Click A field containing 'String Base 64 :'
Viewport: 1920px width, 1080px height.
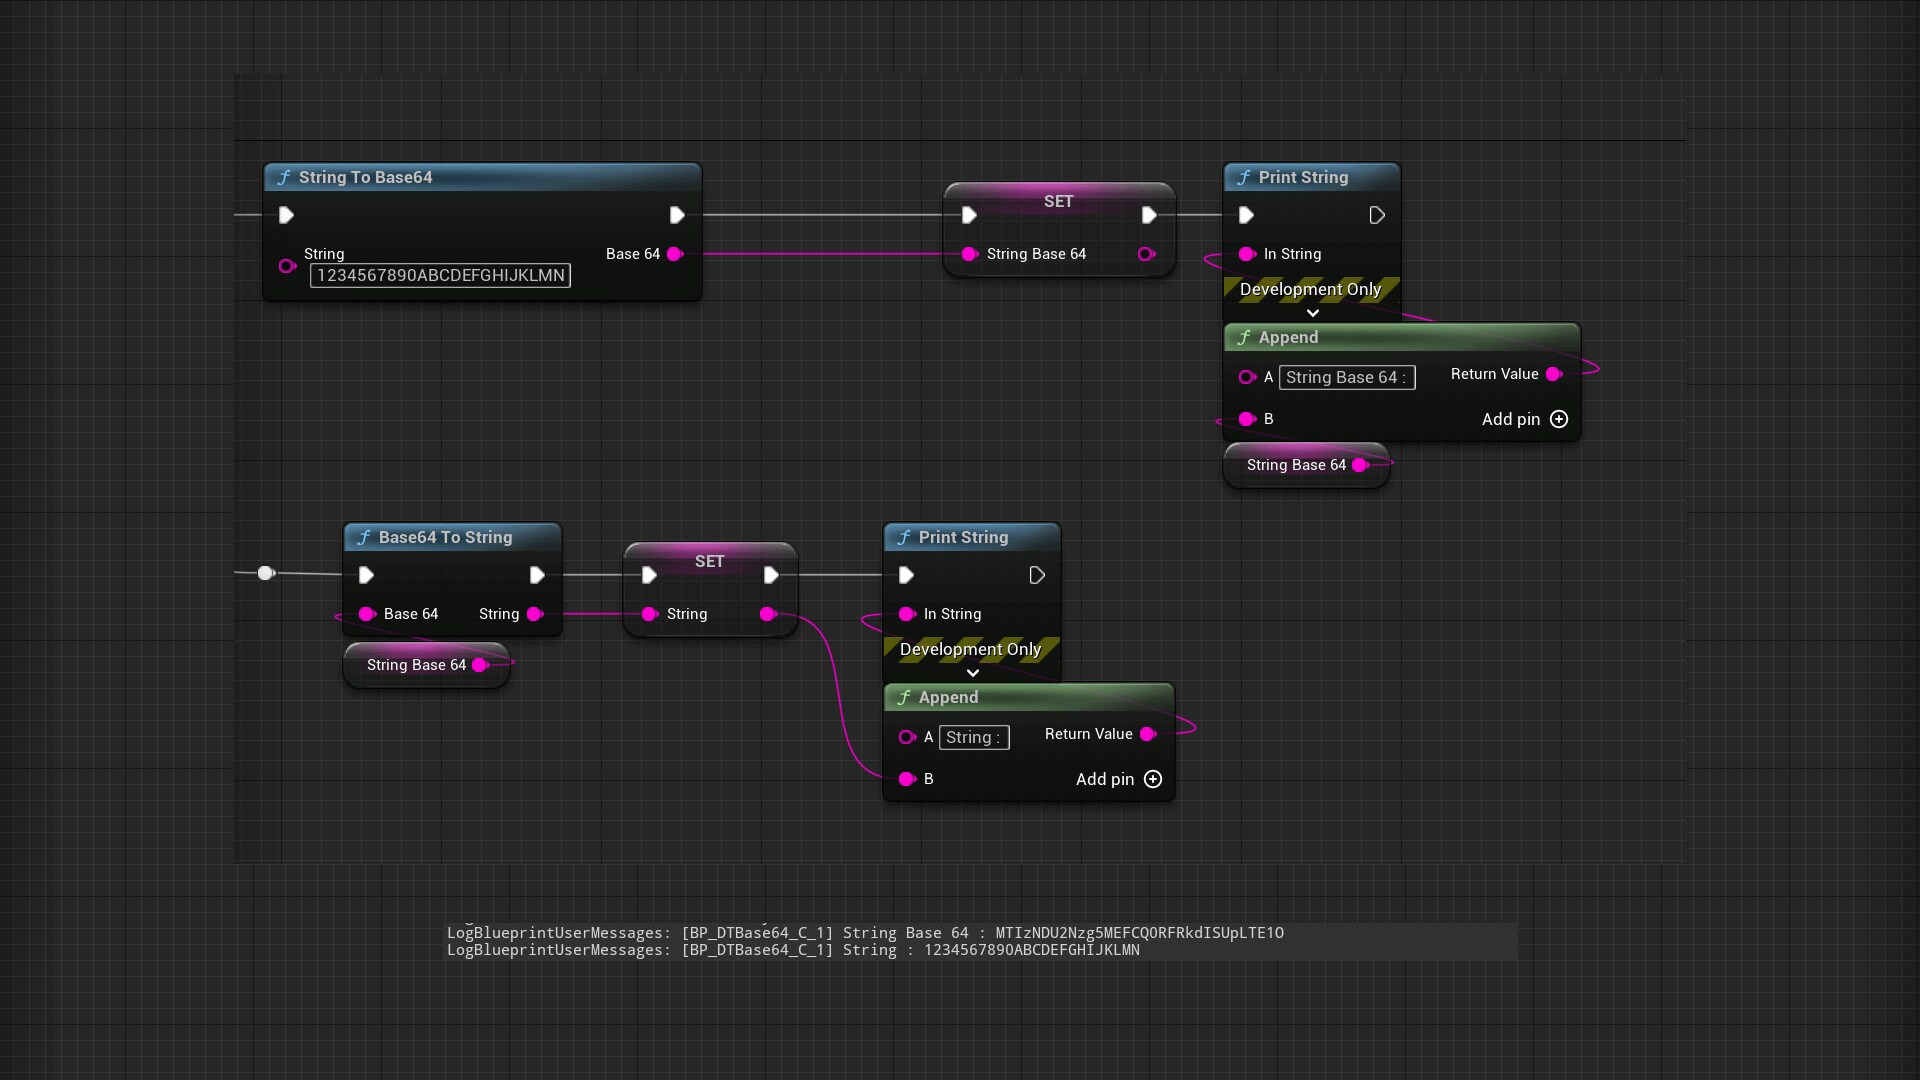click(1346, 377)
